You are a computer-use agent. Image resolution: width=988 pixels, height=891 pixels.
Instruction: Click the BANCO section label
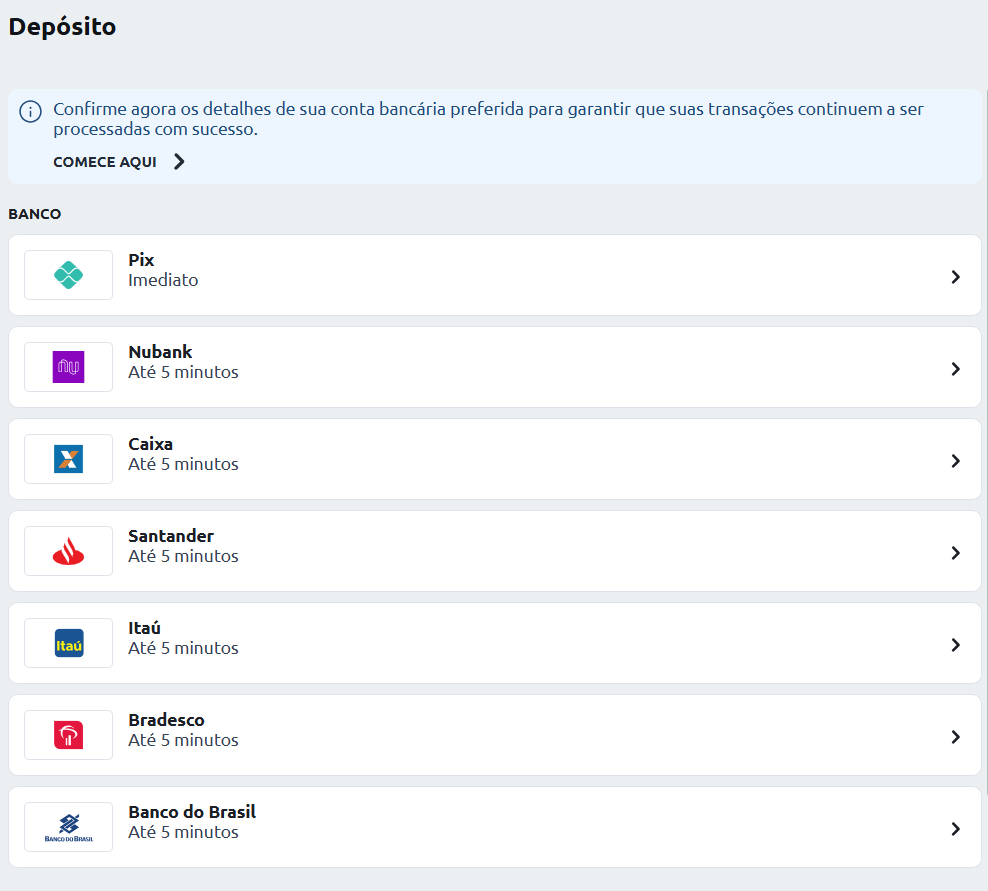pos(35,214)
